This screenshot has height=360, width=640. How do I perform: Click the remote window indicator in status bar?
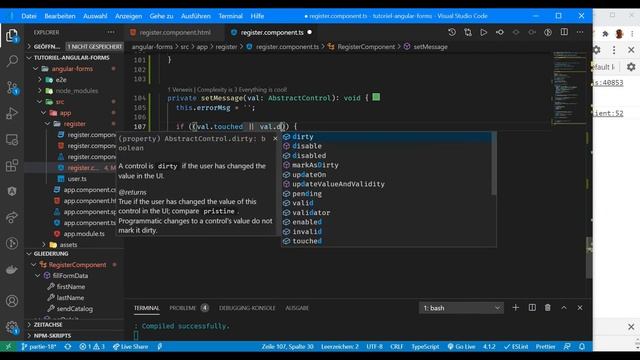[x=8, y=347]
